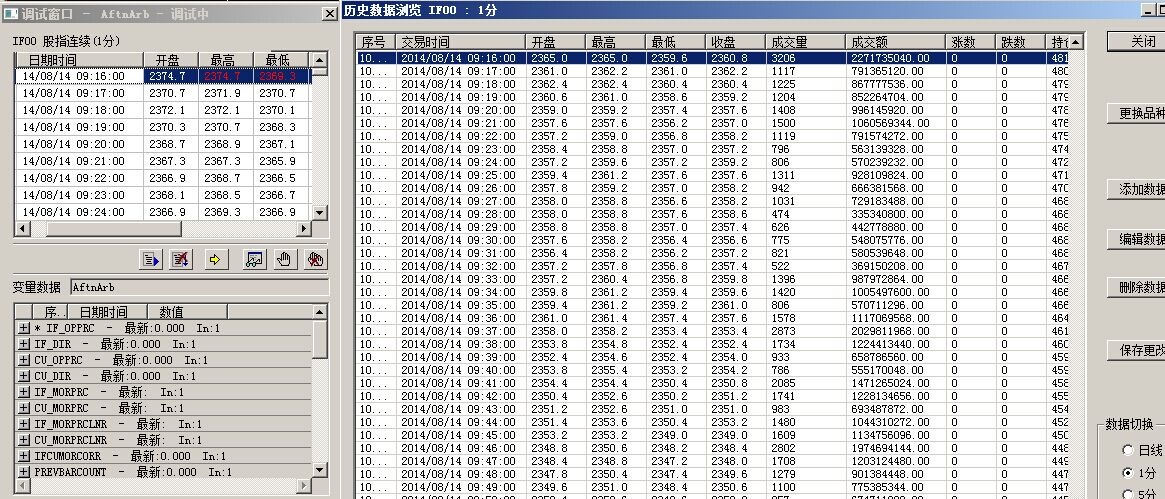The width and height of the screenshot is (1165, 499).
Task: Expand the IF_OPPRC variable node
Action: (x=24, y=328)
